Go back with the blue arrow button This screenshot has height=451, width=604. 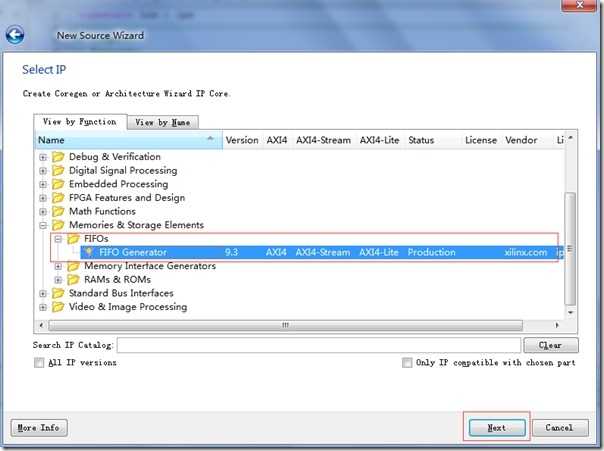[x=15, y=35]
